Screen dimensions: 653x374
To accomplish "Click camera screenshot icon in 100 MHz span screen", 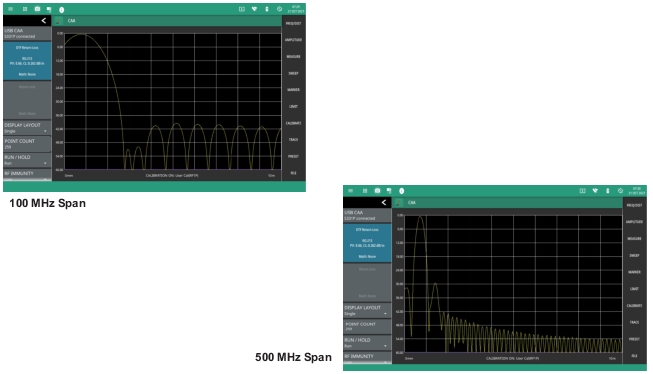I will (x=37, y=9).
